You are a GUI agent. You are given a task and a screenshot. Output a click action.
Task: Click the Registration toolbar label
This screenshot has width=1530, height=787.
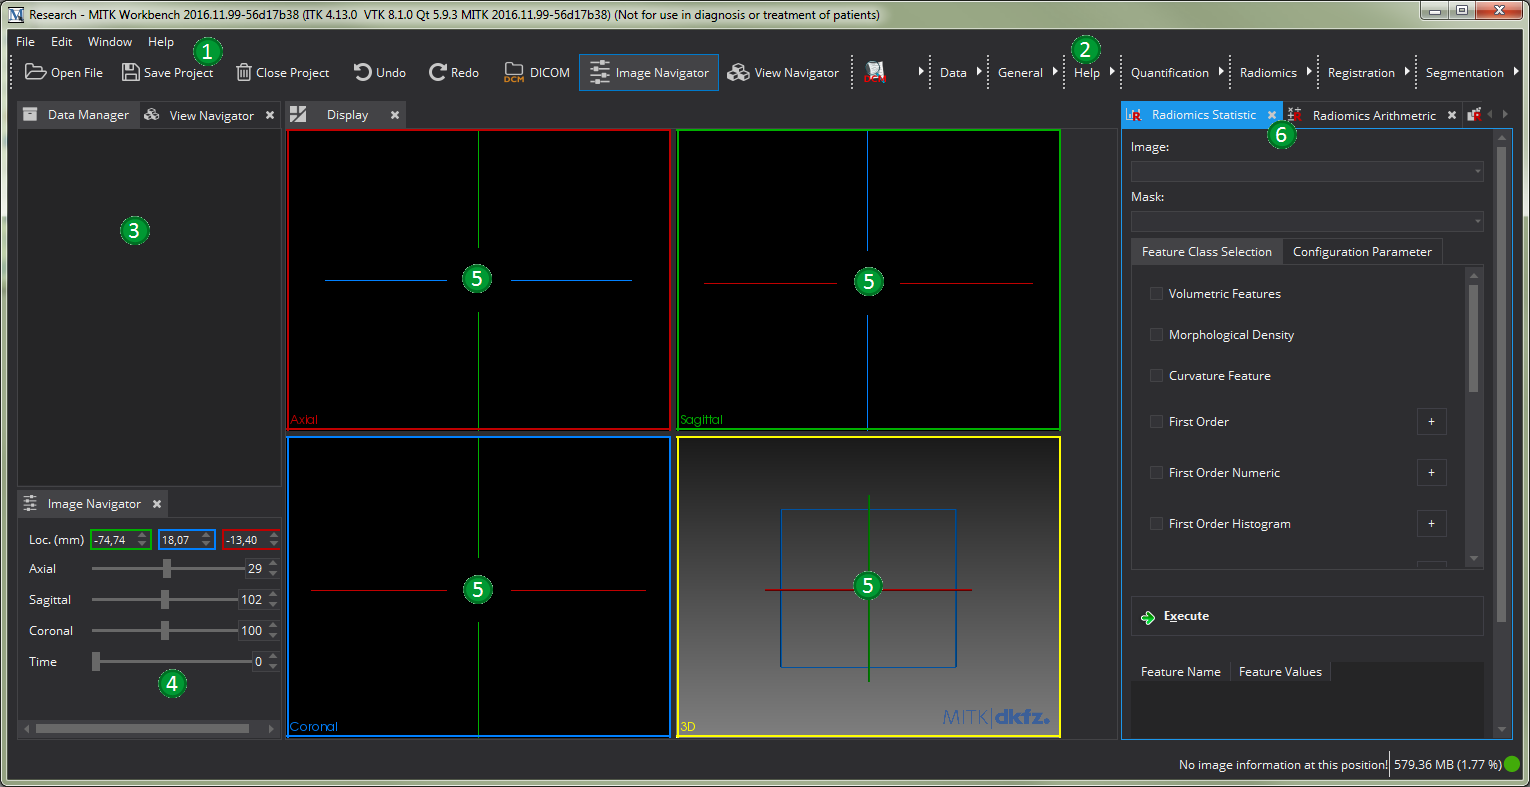1361,72
